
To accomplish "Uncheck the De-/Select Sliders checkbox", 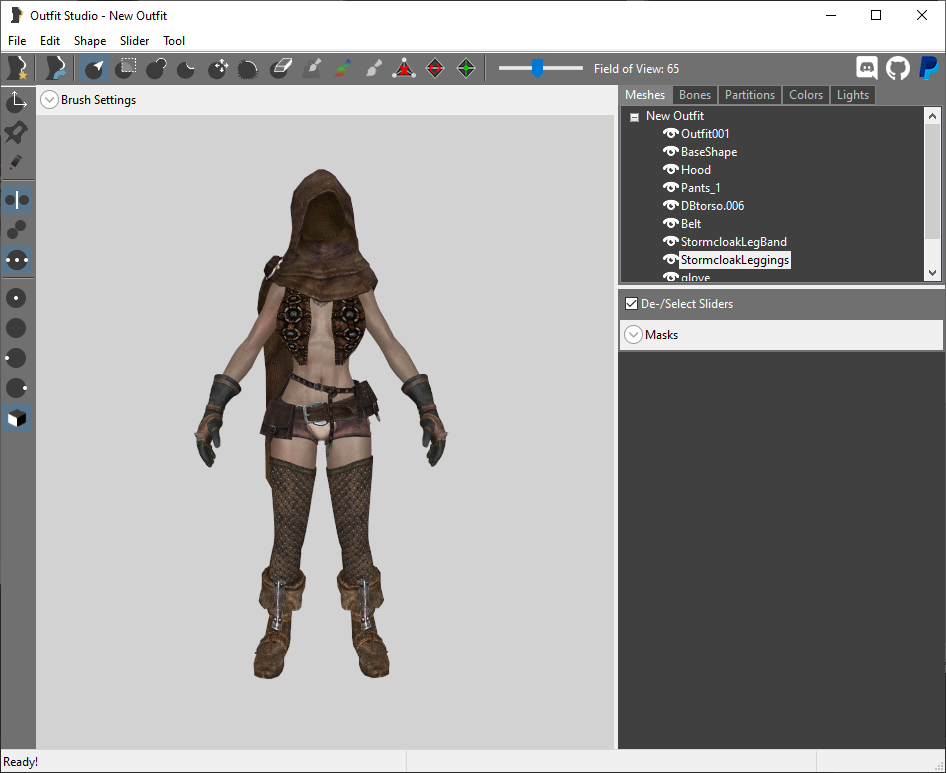I will [632, 304].
